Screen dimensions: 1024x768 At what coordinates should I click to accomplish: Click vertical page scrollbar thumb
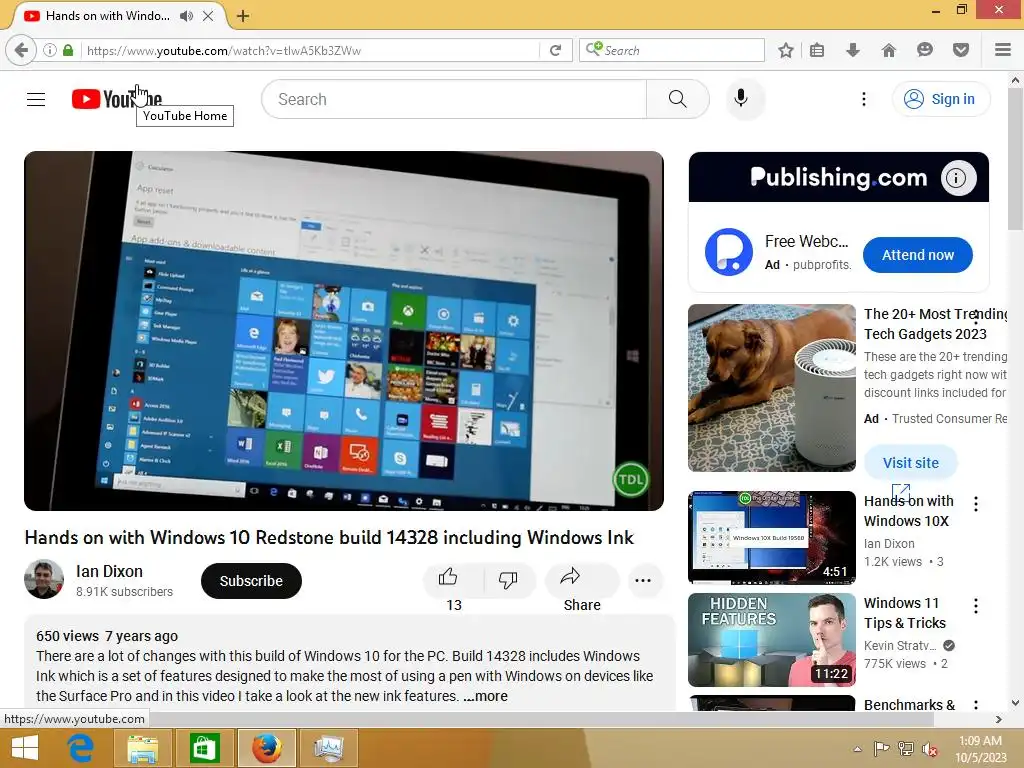(1015, 159)
